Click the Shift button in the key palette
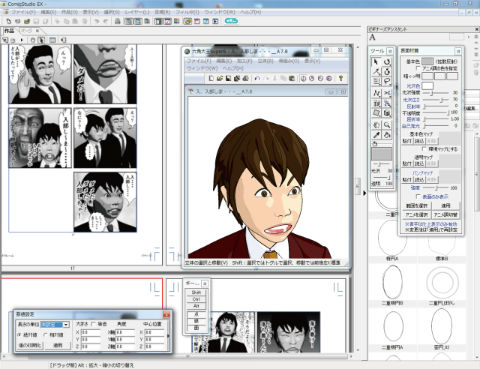The height and width of the screenshot is (369, 480). pyautogui.click(x=196, y=292)
